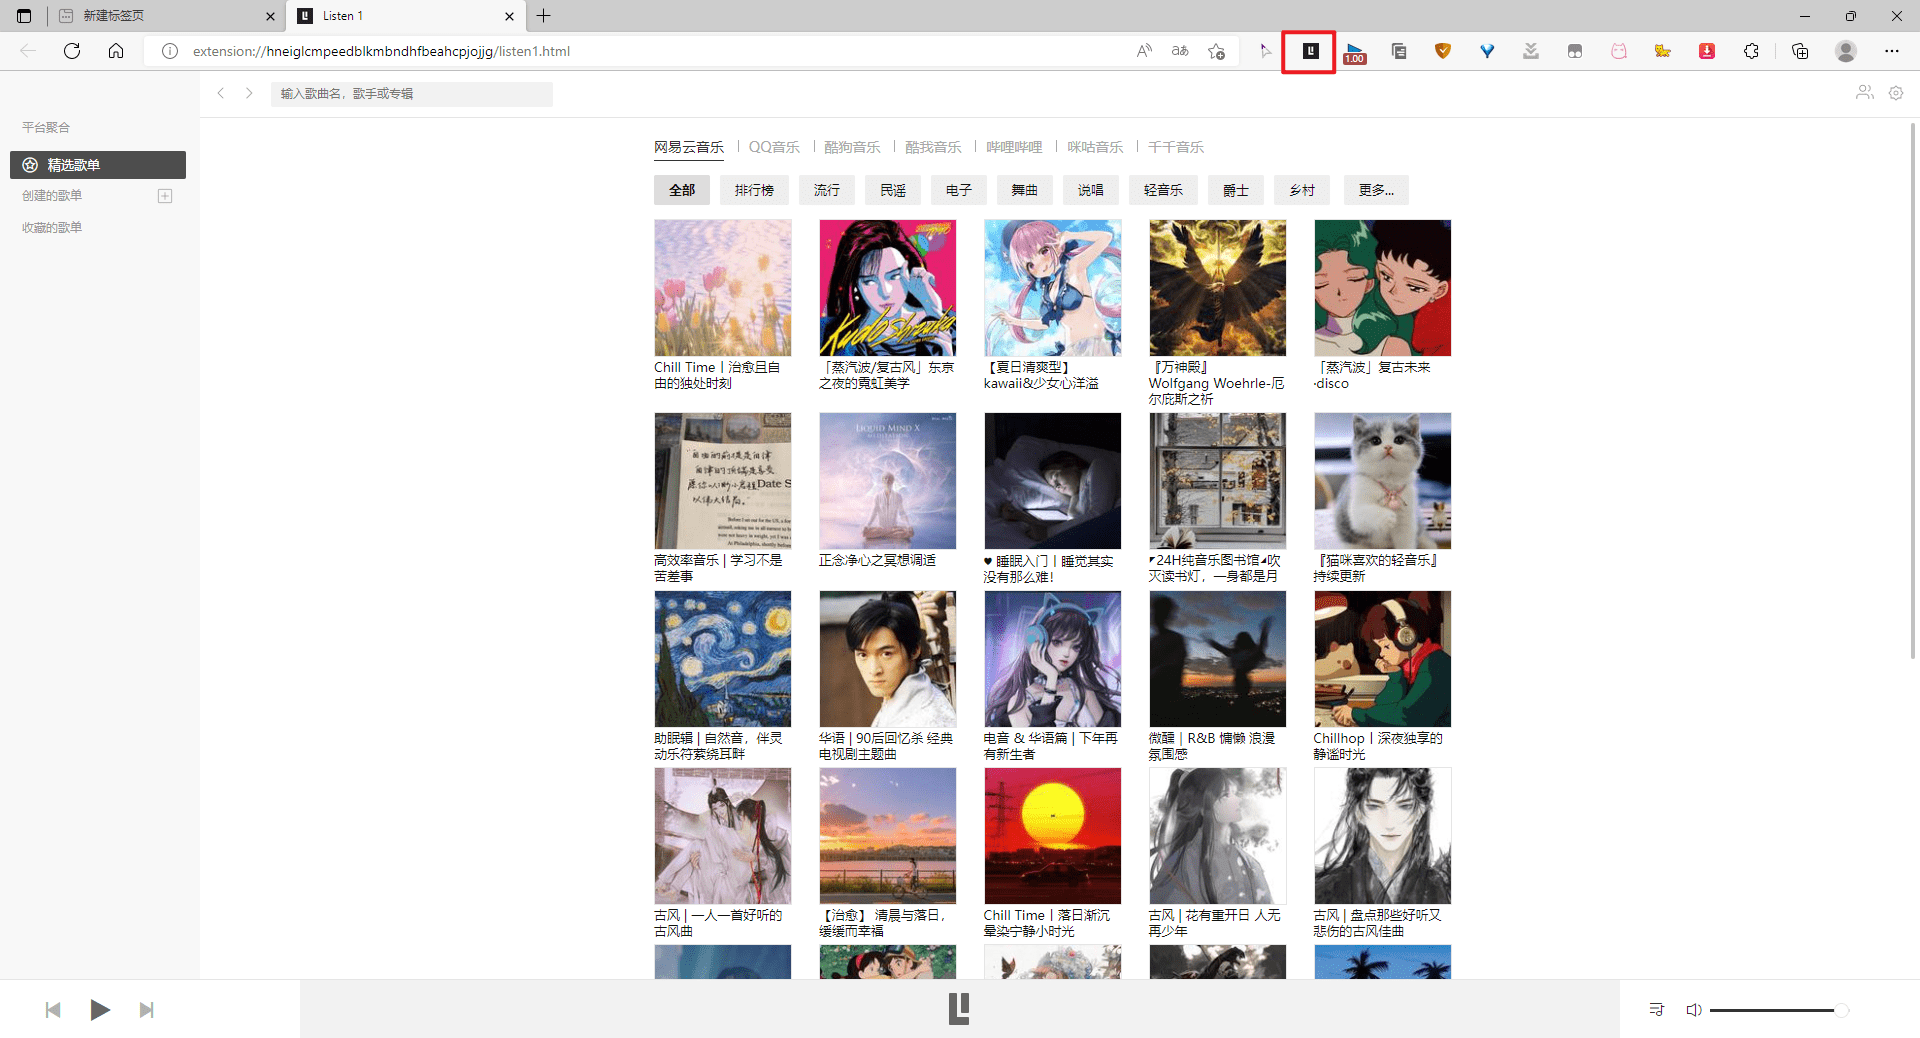The width and height of the screenshot is (1920, 1038).
Task: Play the current track
Action: pyautogui.click(x=100, y=1010)
